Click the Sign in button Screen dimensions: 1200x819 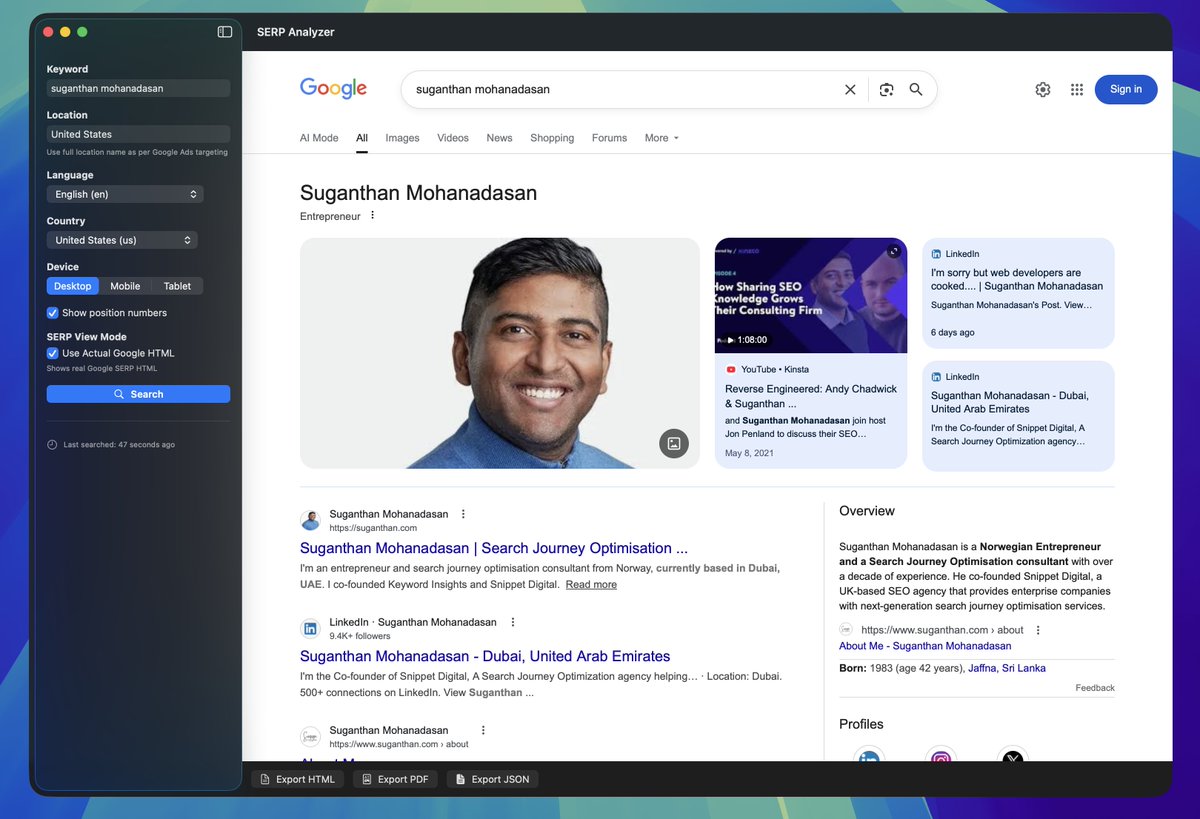pyautogui.click(x=1126, y=89)
